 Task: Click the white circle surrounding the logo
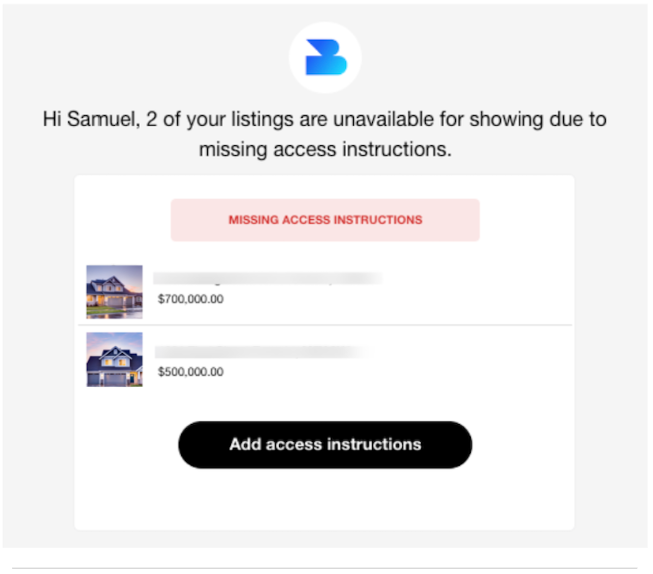(x=325, y=57)
